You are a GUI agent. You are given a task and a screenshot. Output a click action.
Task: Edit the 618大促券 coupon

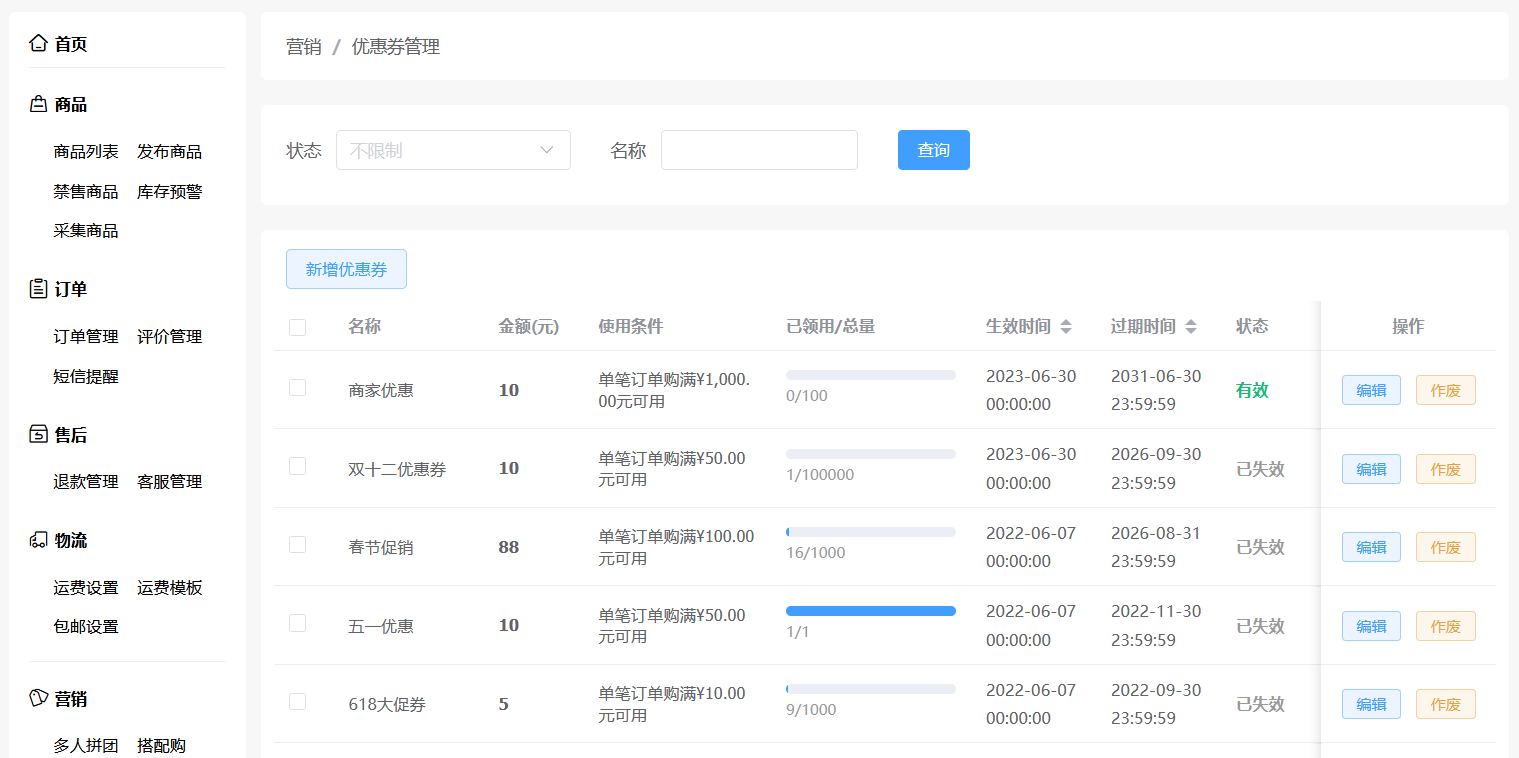tap(1371, 704)
